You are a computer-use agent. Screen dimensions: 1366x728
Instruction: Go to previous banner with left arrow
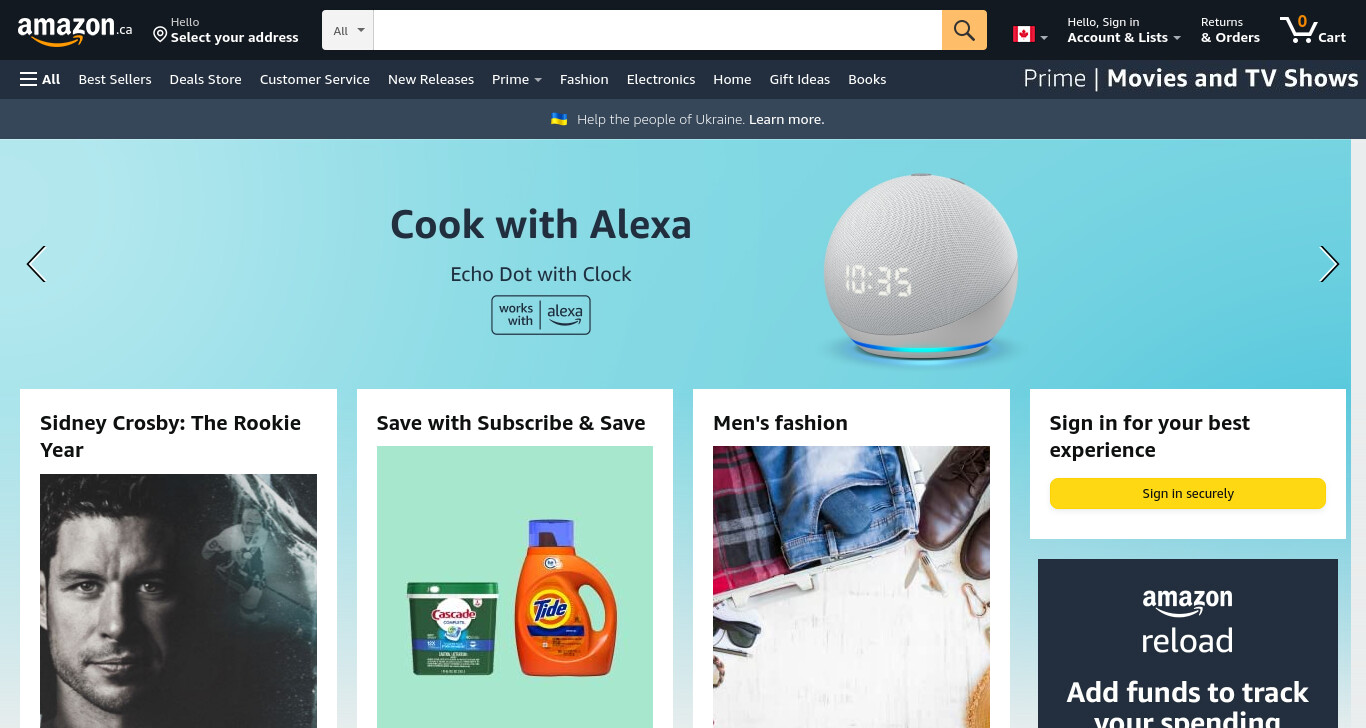36,264
